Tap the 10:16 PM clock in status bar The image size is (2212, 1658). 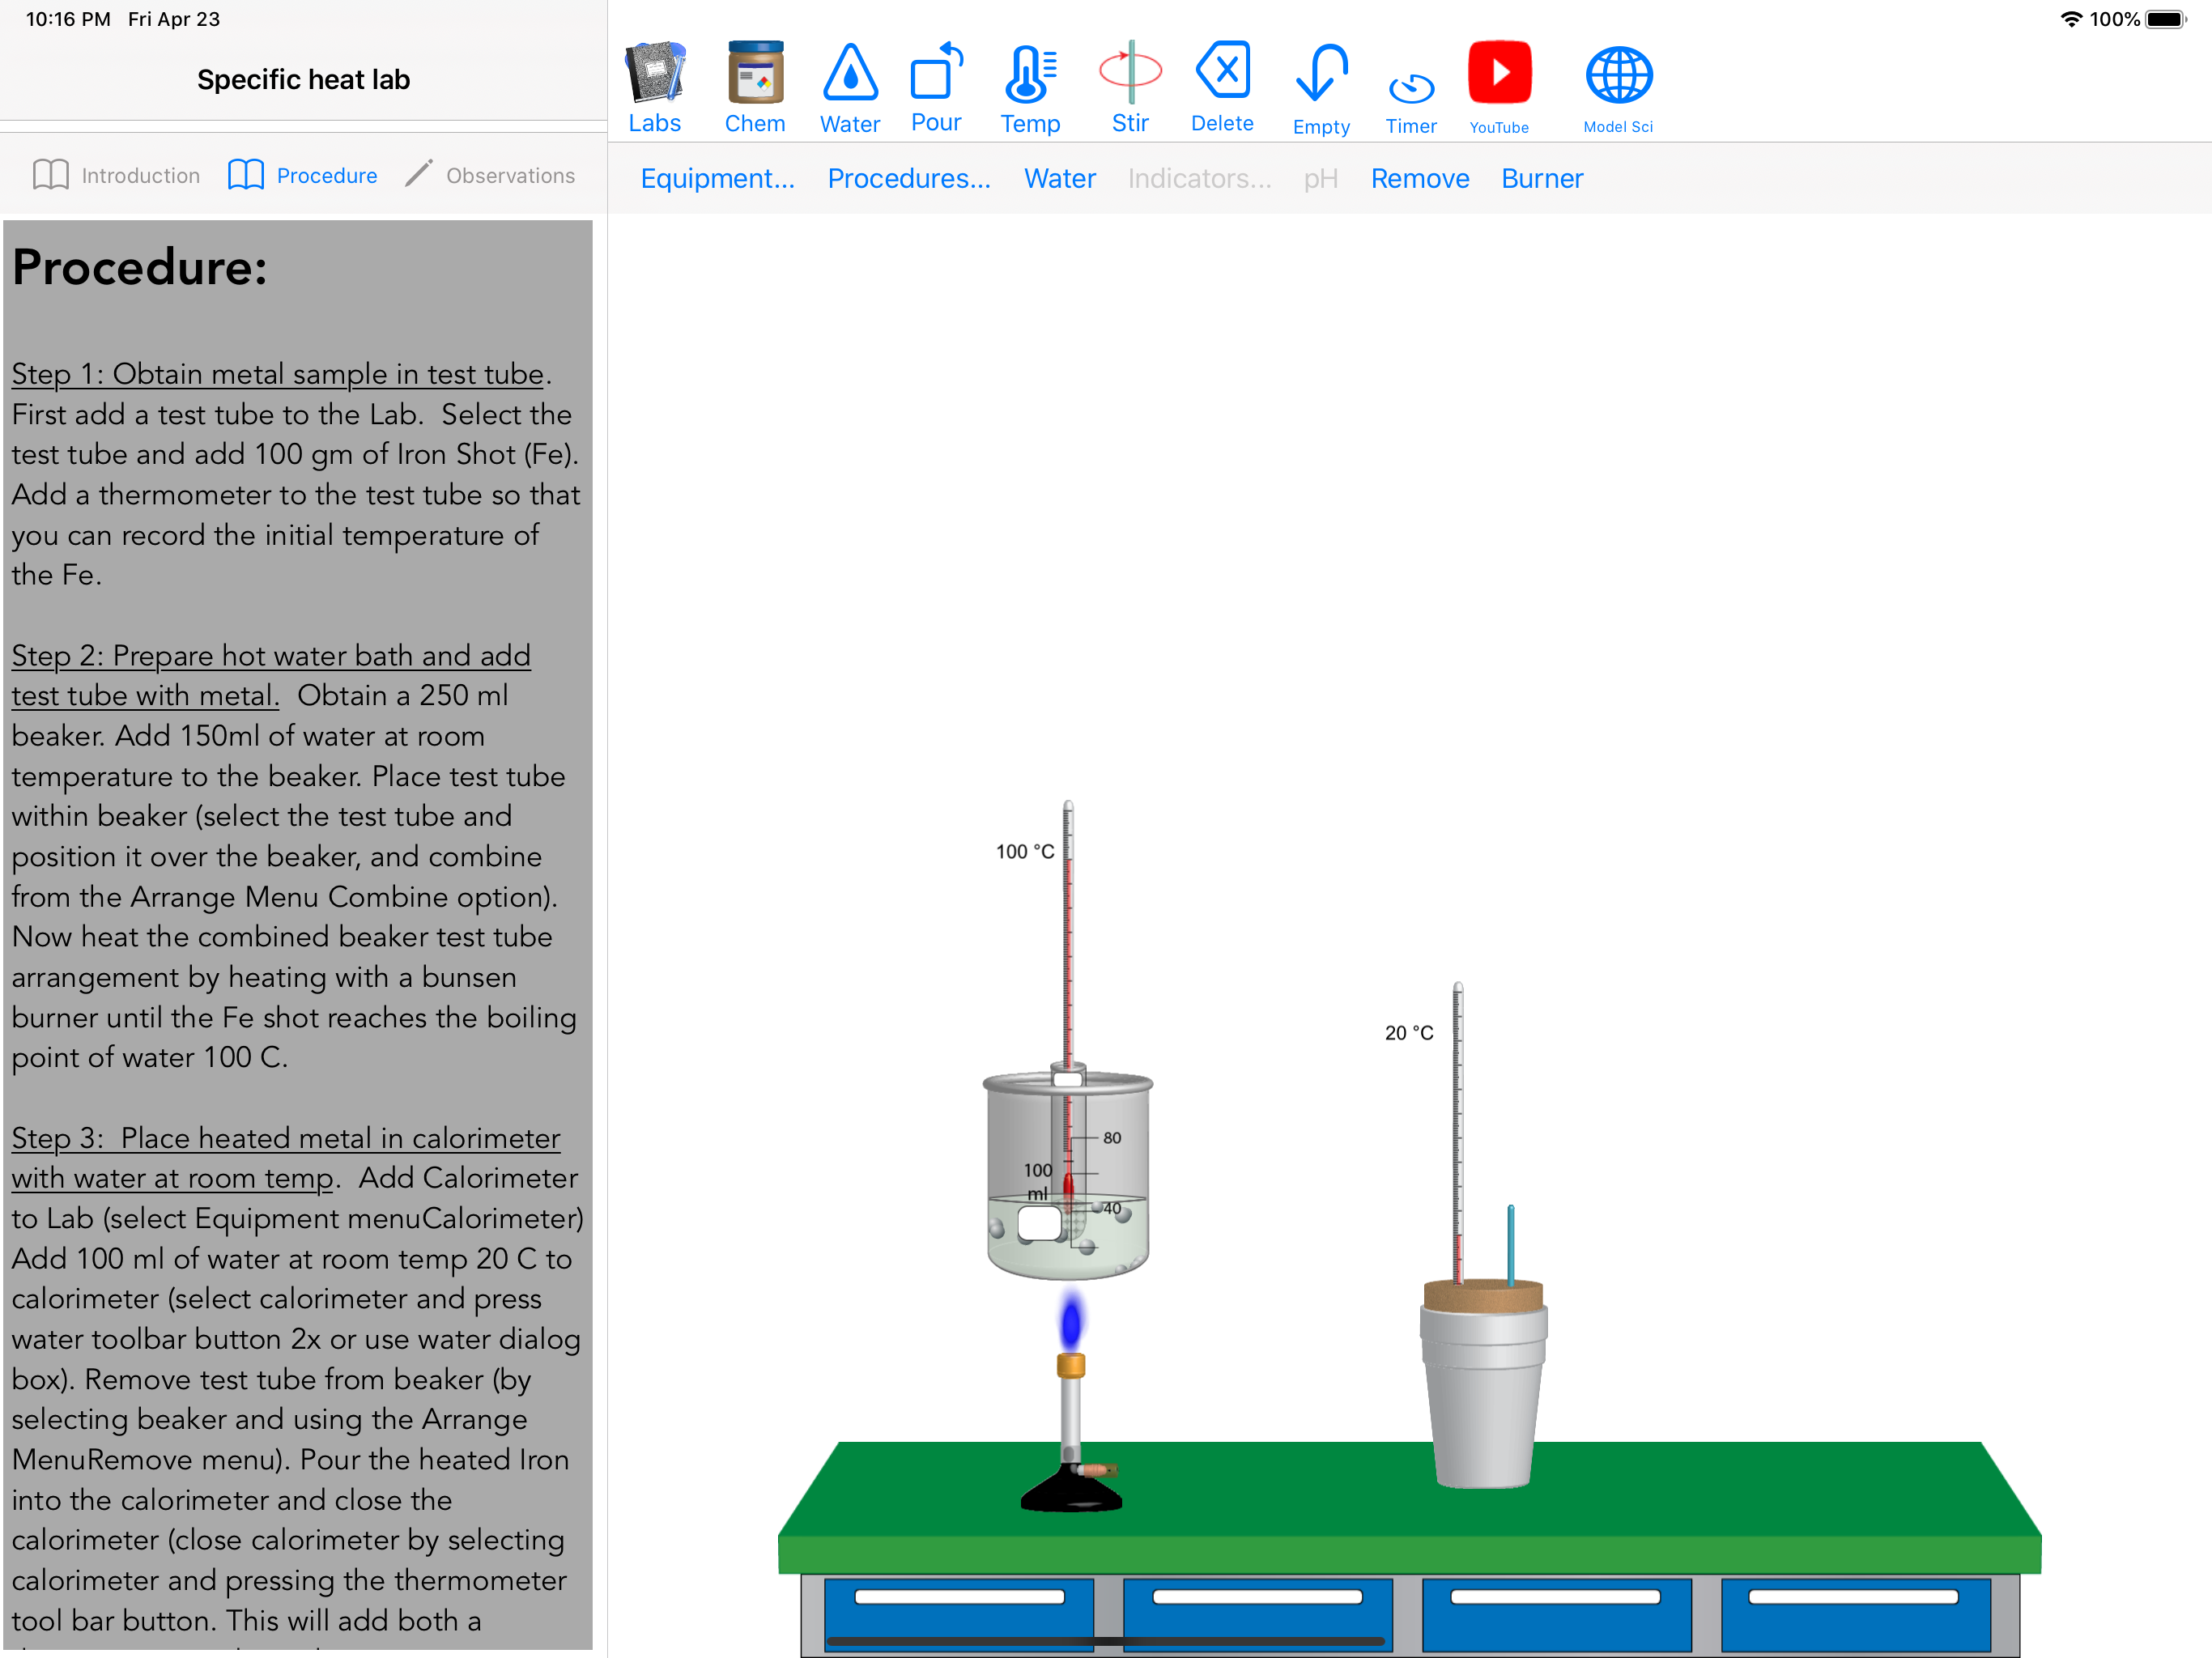[x=68, y=19]
